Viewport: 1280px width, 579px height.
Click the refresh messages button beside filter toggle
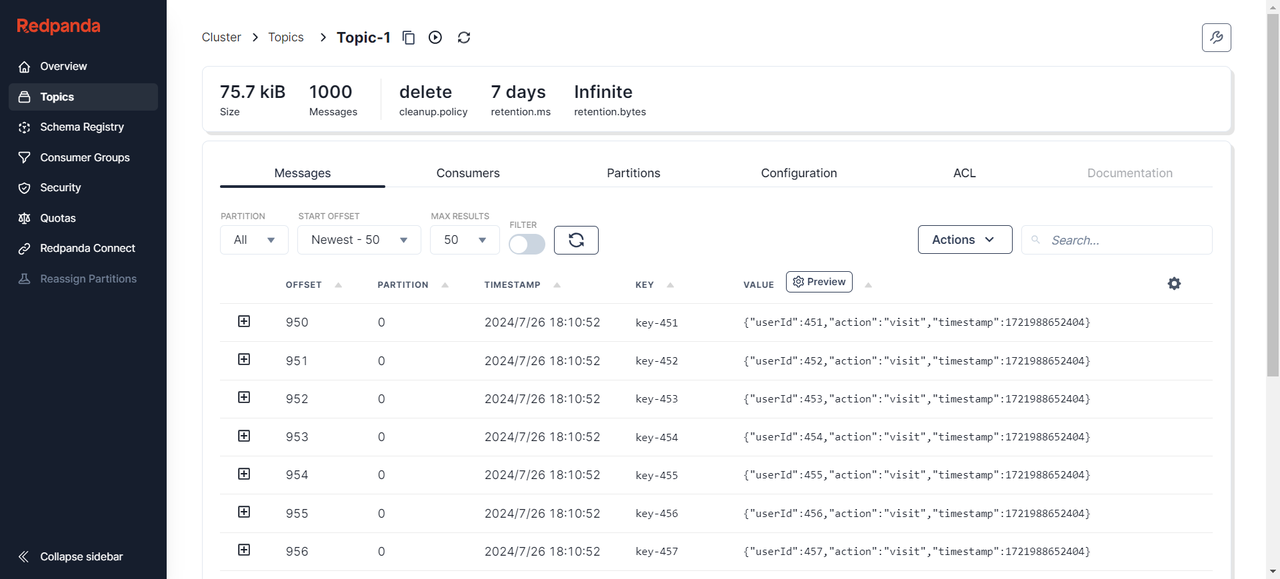[576, 240]
